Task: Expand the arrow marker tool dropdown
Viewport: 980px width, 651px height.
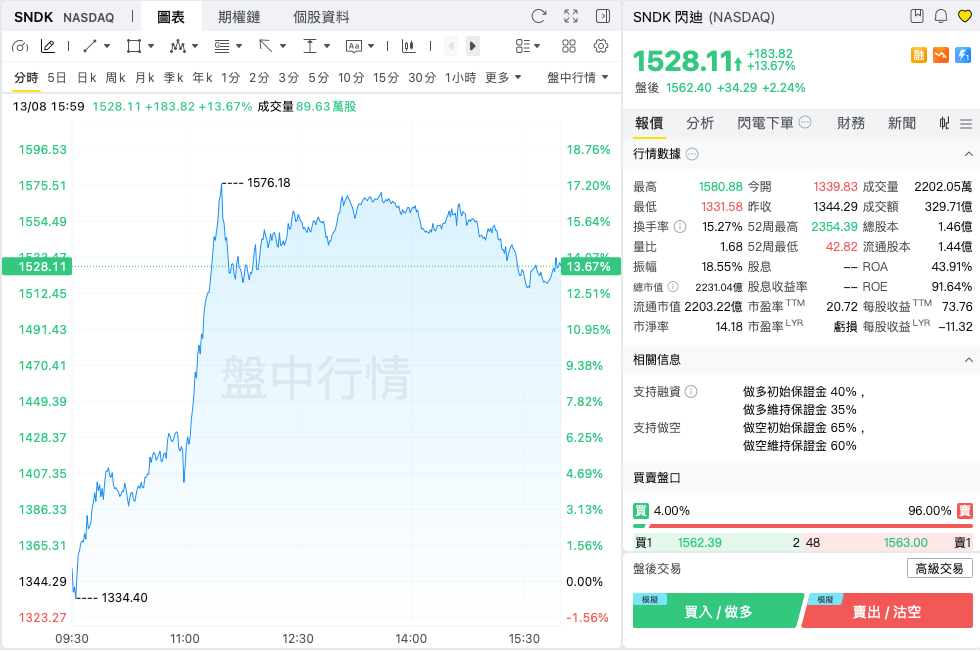Action: point(283,46)
